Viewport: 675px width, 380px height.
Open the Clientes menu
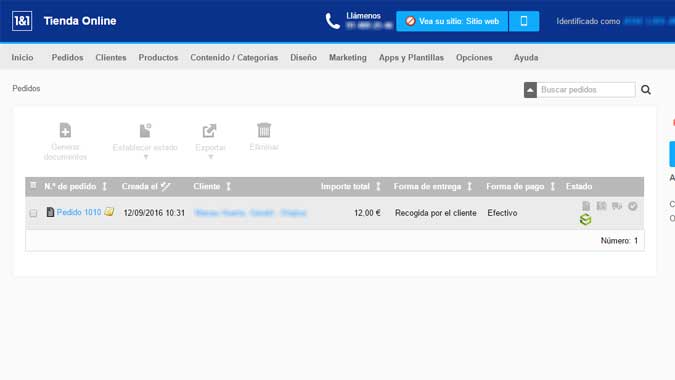pos(111,58)
